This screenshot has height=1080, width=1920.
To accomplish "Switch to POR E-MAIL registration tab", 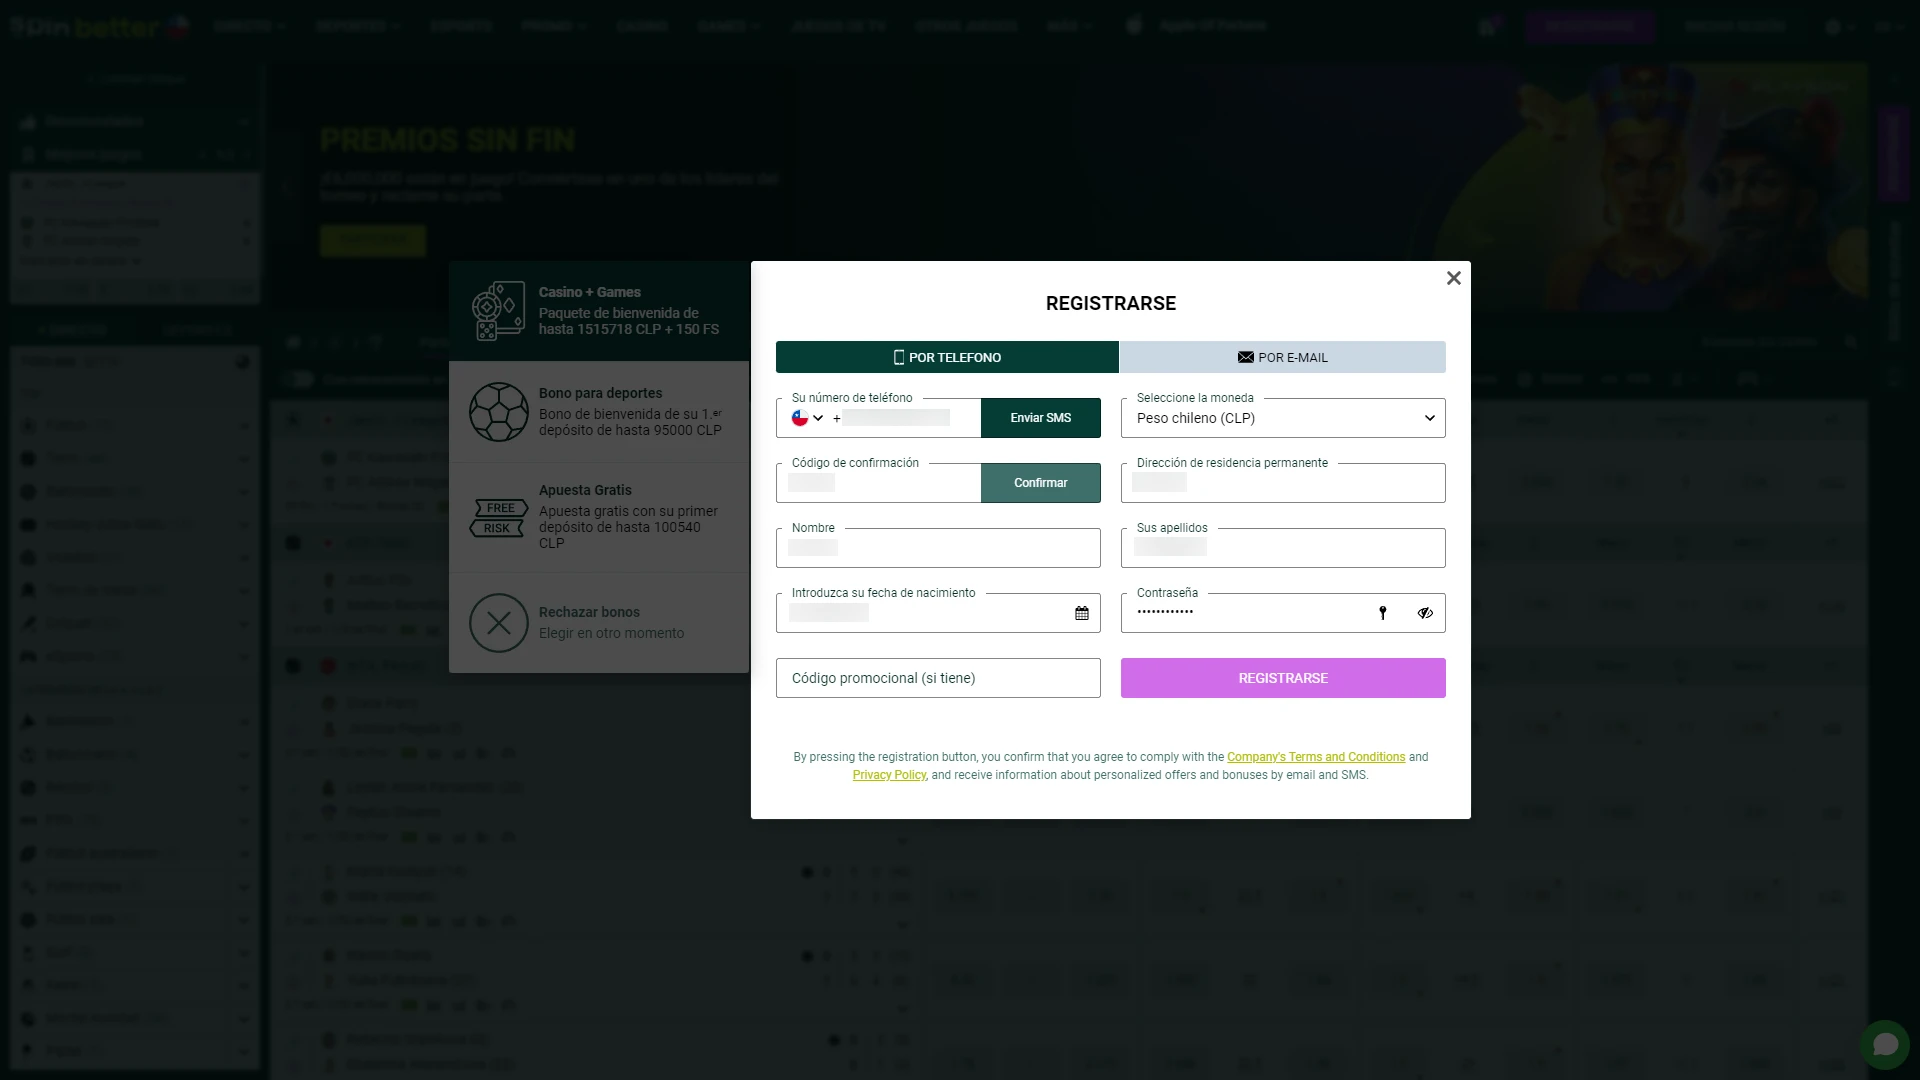I will pyautogui.click(x=1282, y=357).
